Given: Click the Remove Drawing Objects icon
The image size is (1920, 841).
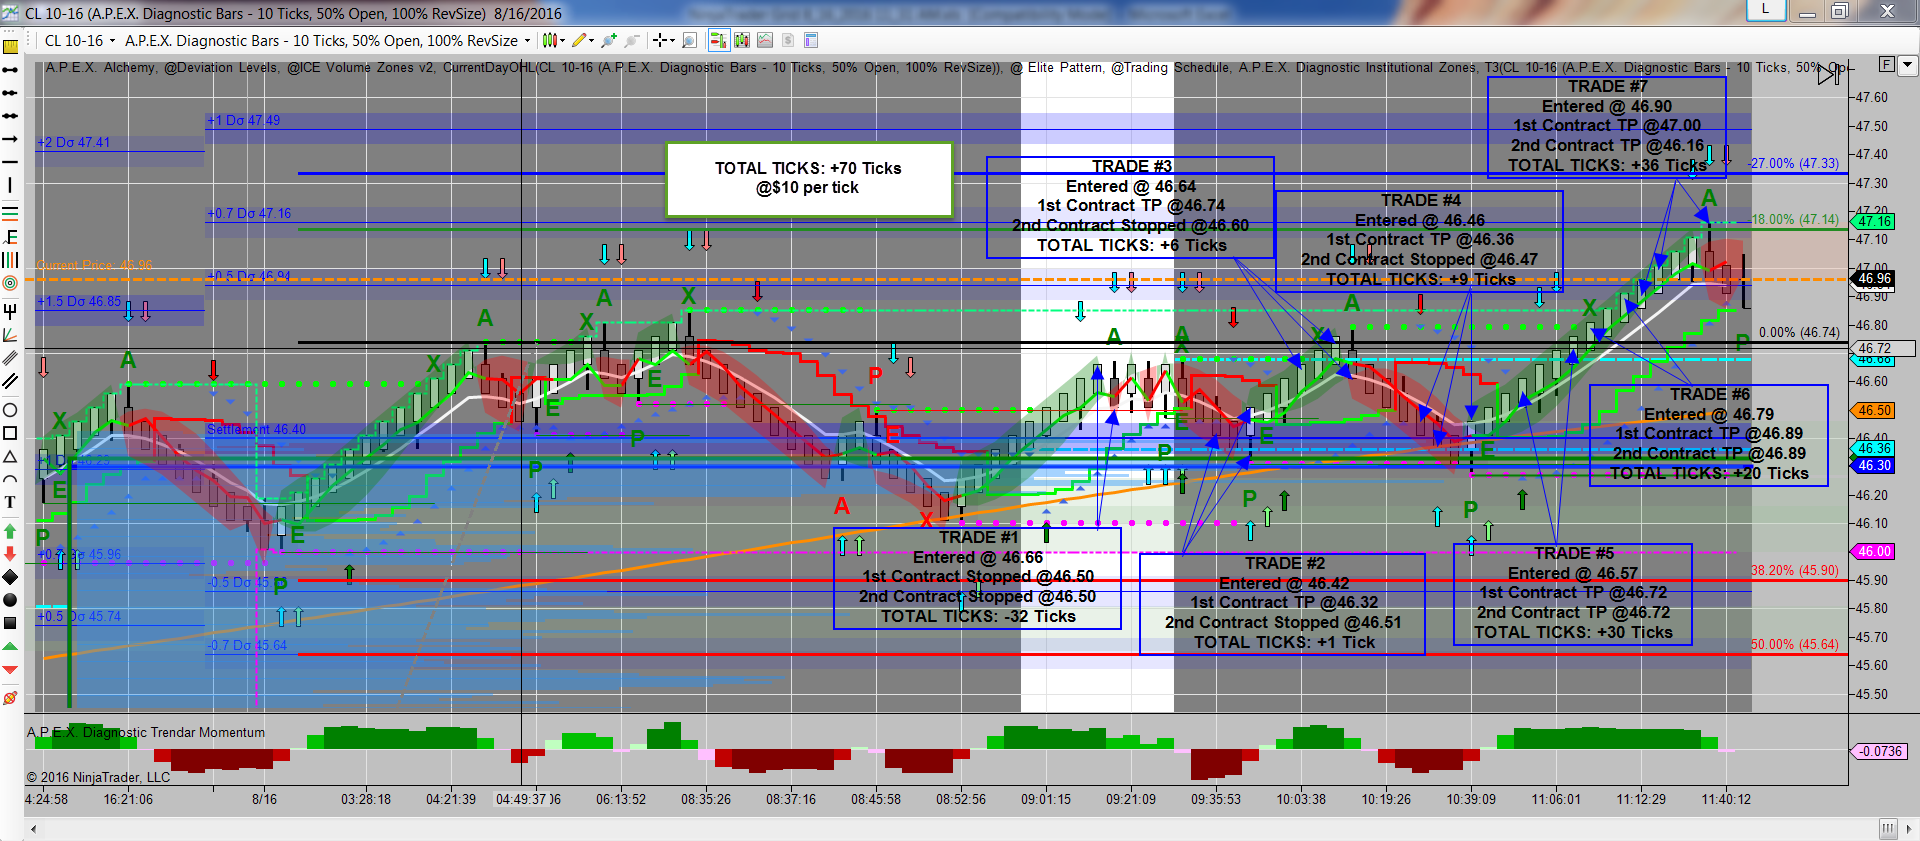Looking at the screenshot, I should [10, 697].
